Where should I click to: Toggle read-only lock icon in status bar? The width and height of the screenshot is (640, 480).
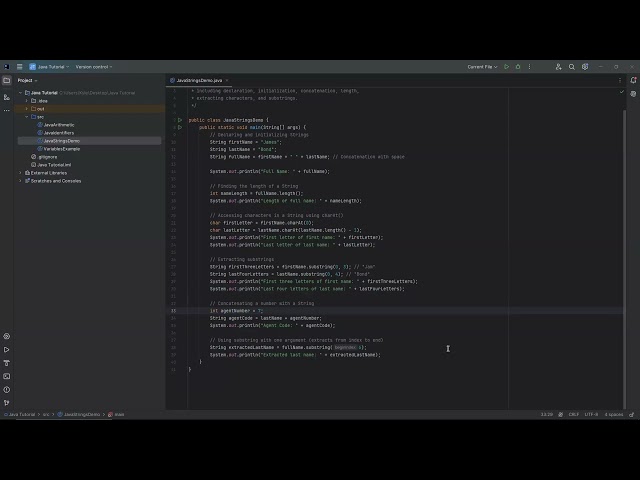[x=631, y=414]
